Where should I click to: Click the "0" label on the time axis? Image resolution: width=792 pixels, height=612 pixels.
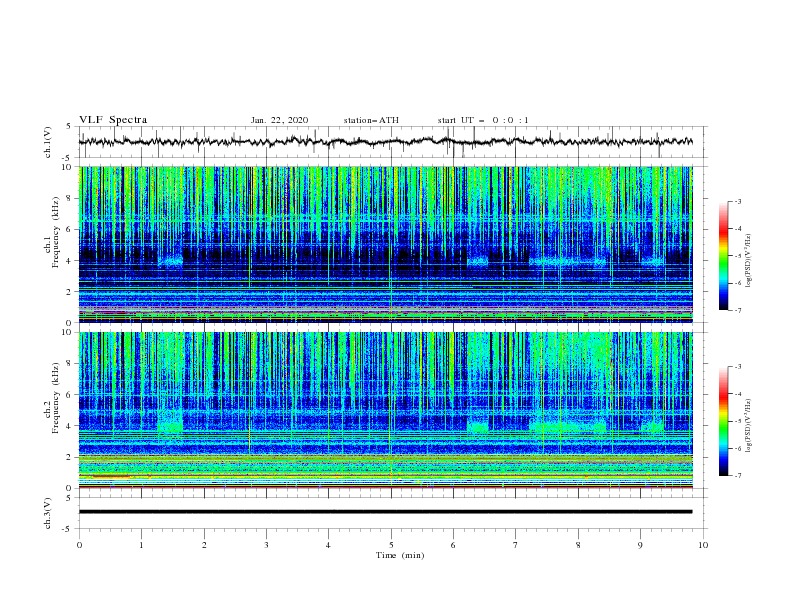[79, 545]
